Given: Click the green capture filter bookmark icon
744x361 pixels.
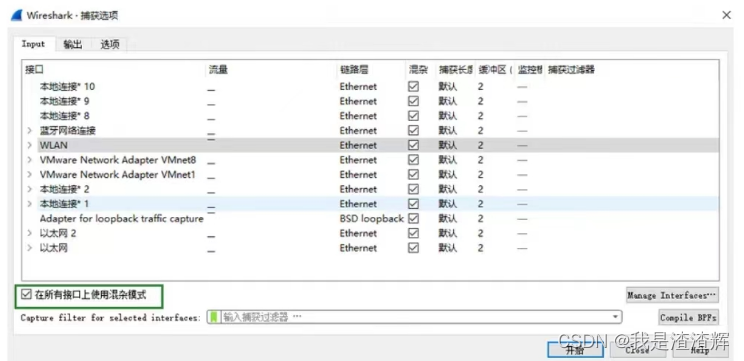Looking at the screenshot, I should [x=214, y=317].
